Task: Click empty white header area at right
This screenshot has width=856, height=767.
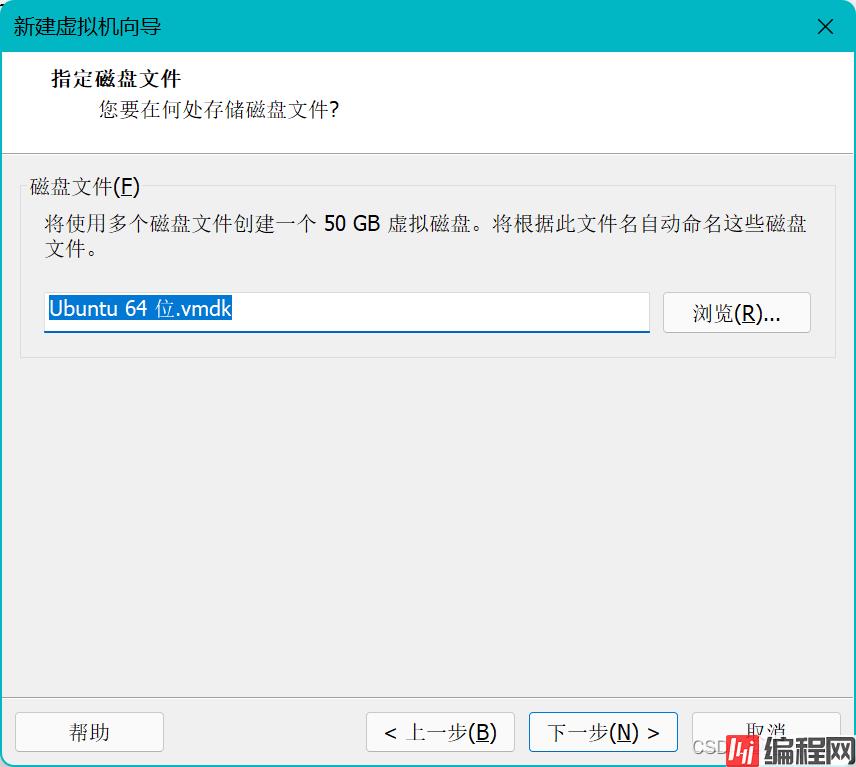Action: (x=650, y=95)
